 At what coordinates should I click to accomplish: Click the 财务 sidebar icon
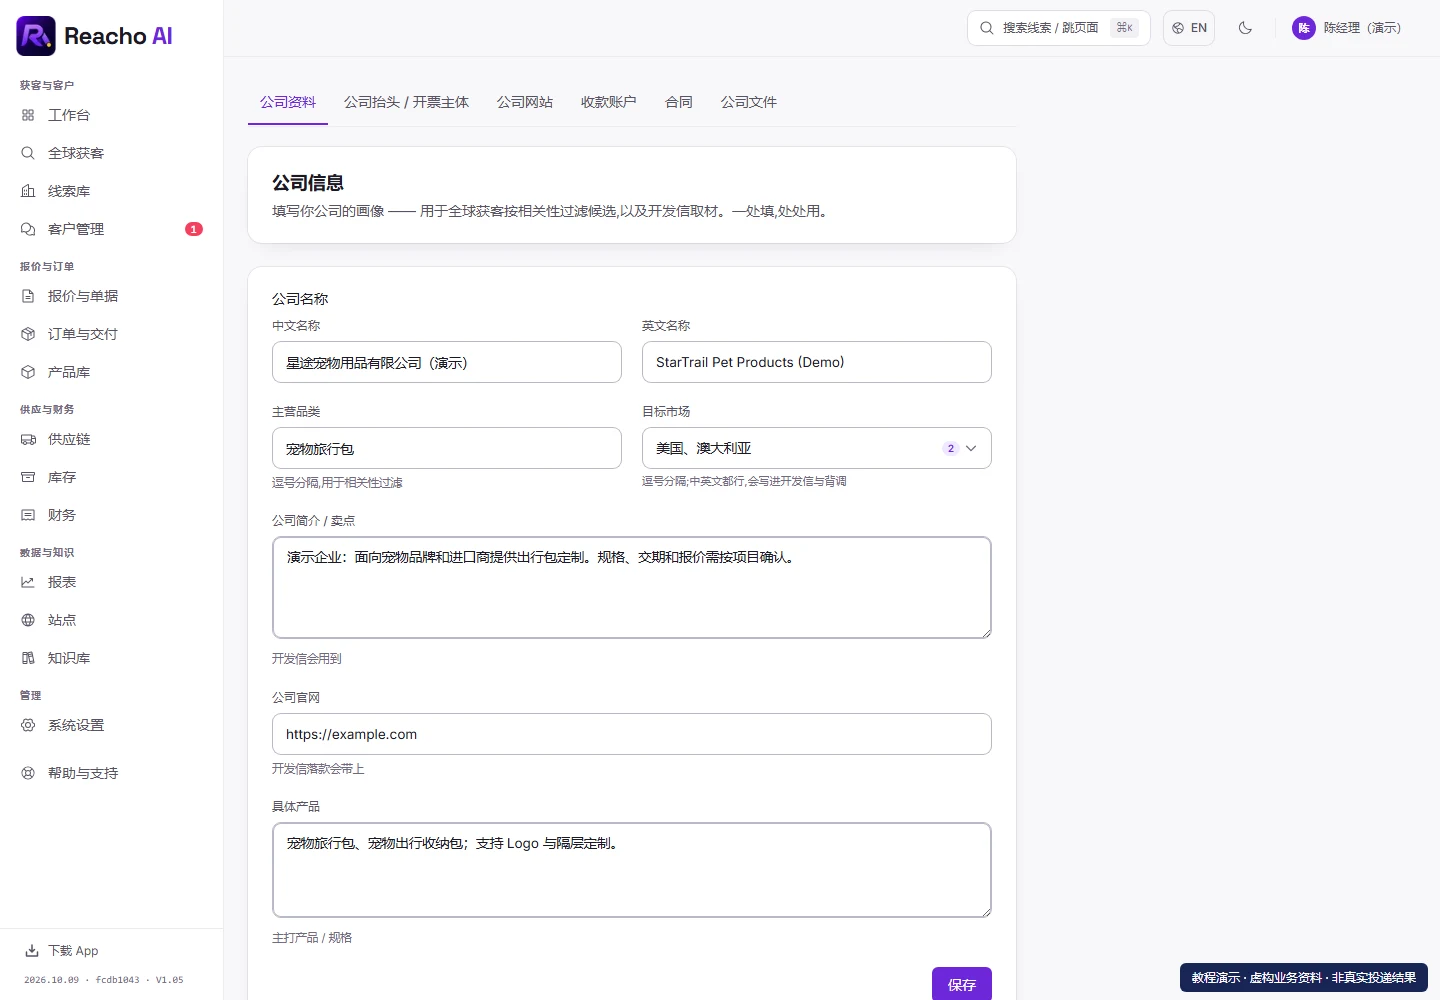click(28, 515)
